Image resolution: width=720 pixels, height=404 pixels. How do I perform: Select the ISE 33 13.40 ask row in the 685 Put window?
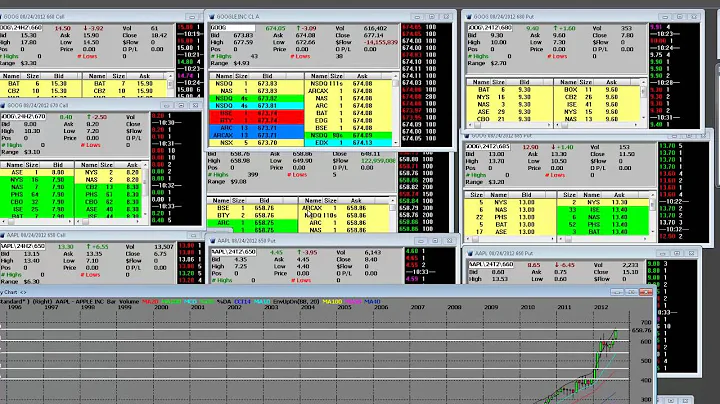pyautogui.click(x=603, y=210)
